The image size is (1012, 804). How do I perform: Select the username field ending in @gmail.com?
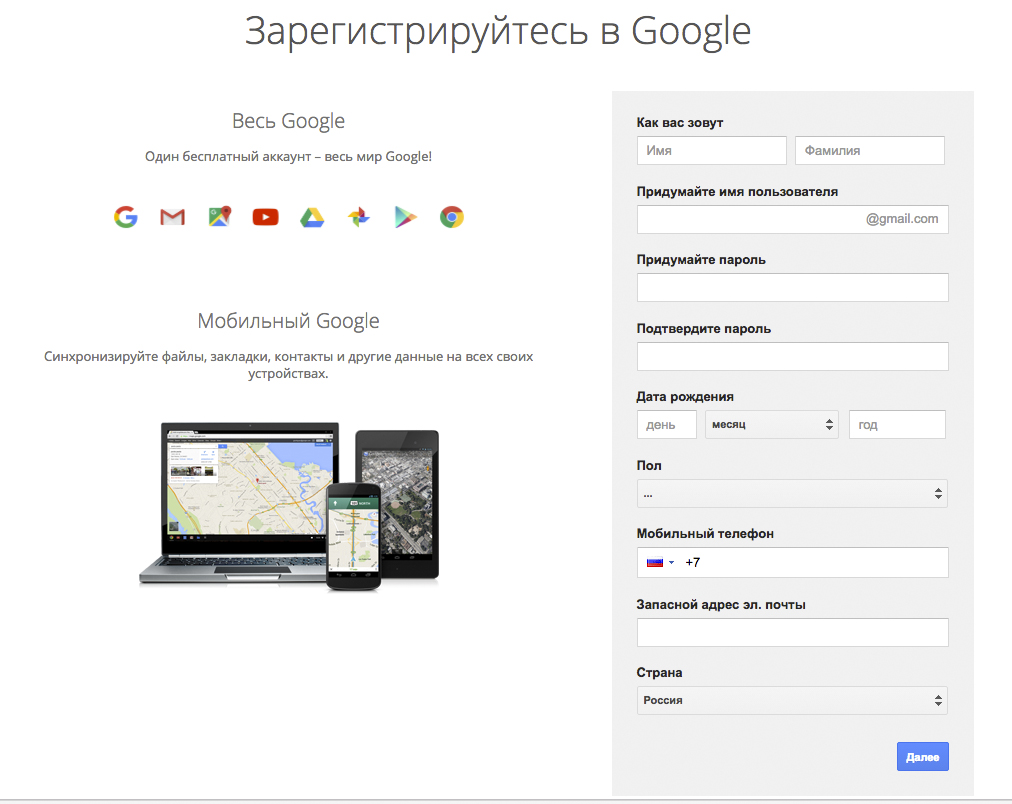point(750,219)
